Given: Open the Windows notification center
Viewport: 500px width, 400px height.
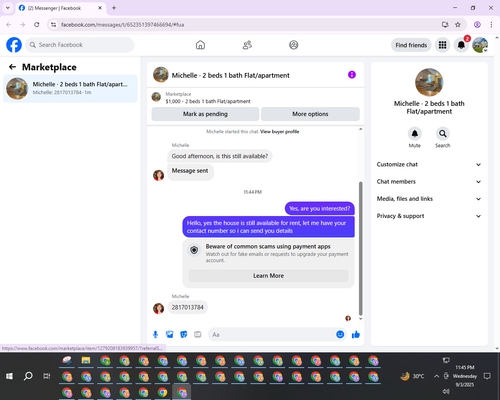Looking at the screenshot, I should (487, 376).
